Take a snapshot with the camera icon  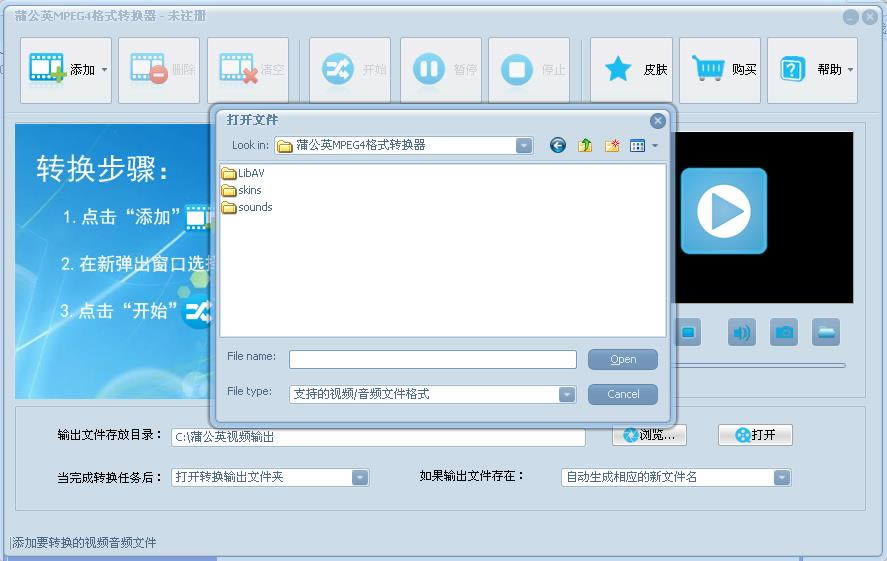784,332
